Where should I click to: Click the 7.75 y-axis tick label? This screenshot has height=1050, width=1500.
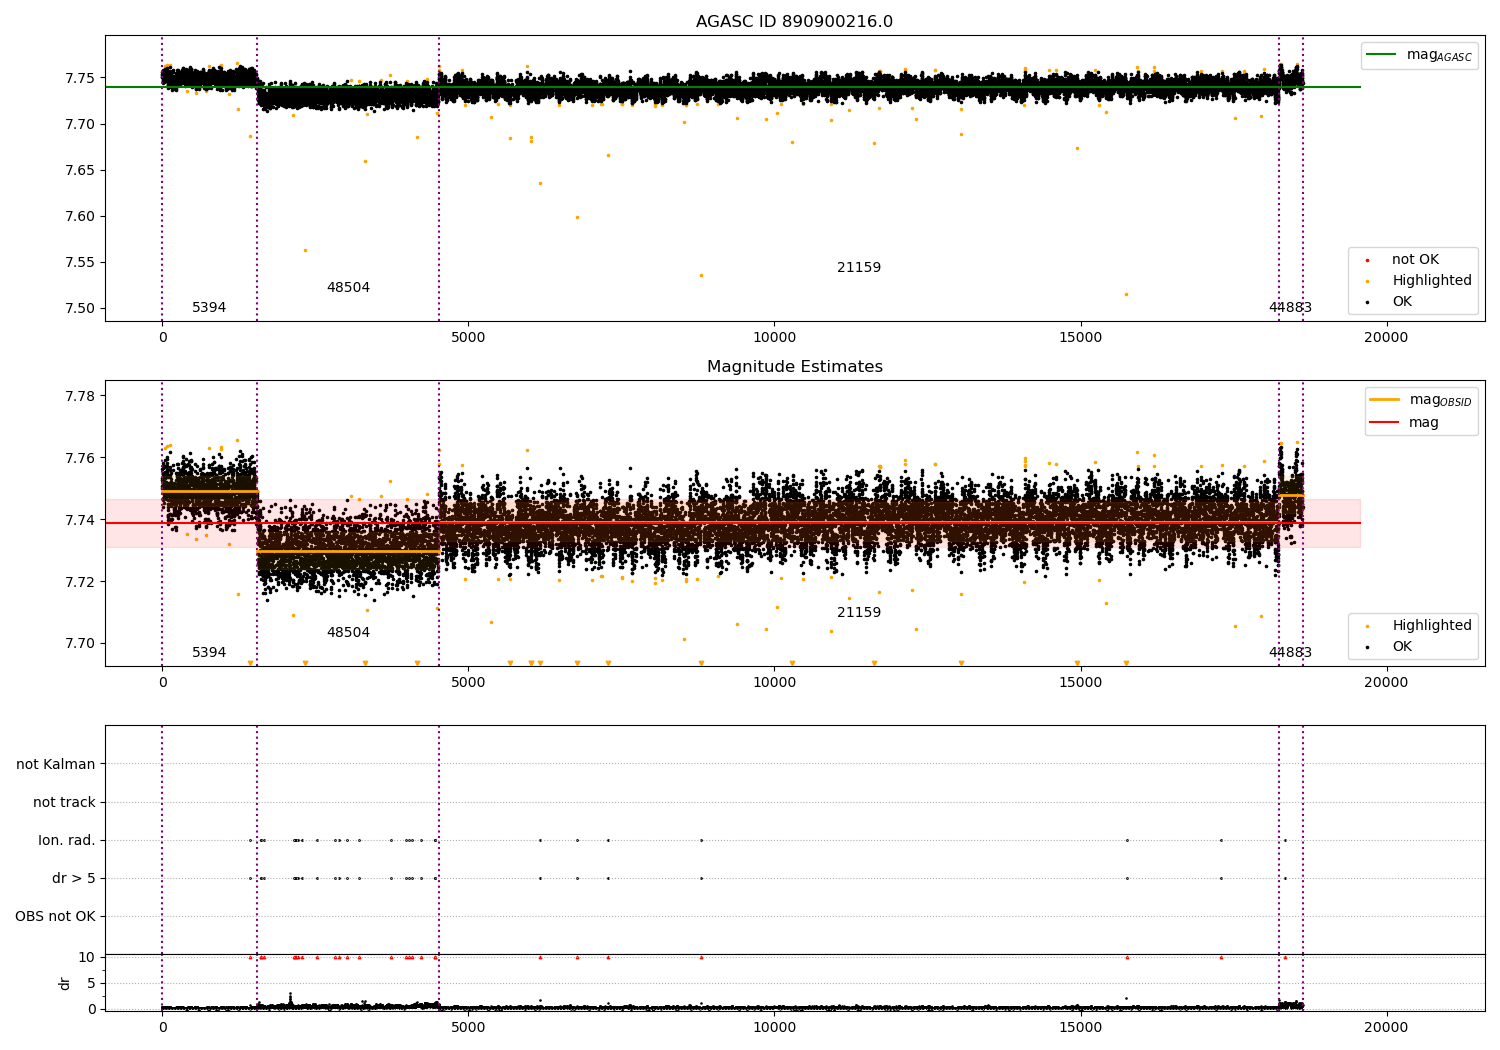point(81,78)
